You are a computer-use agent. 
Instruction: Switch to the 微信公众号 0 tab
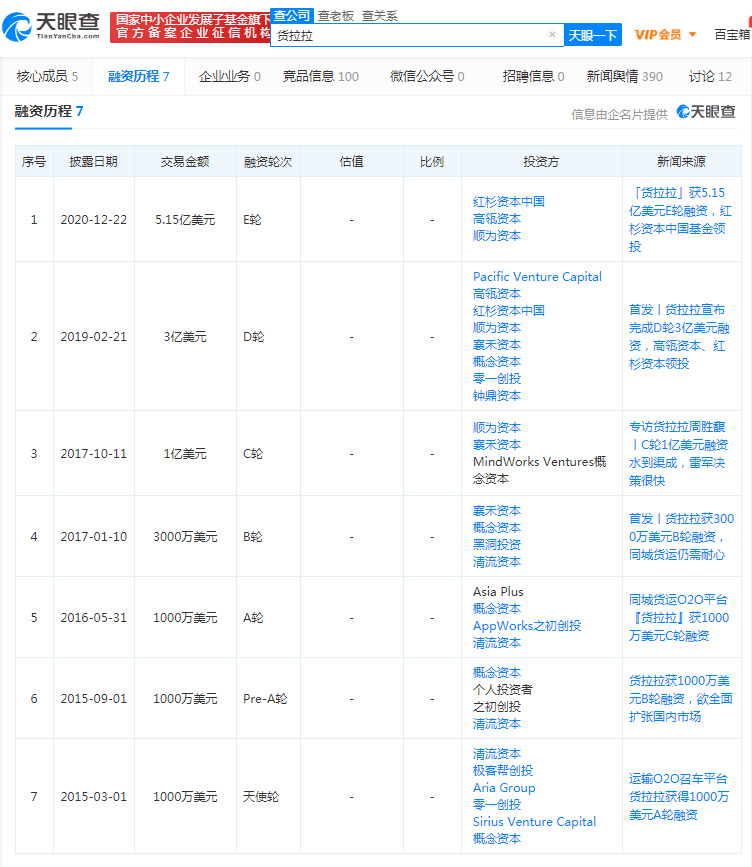pyautogui.click(x=427, y=76)
